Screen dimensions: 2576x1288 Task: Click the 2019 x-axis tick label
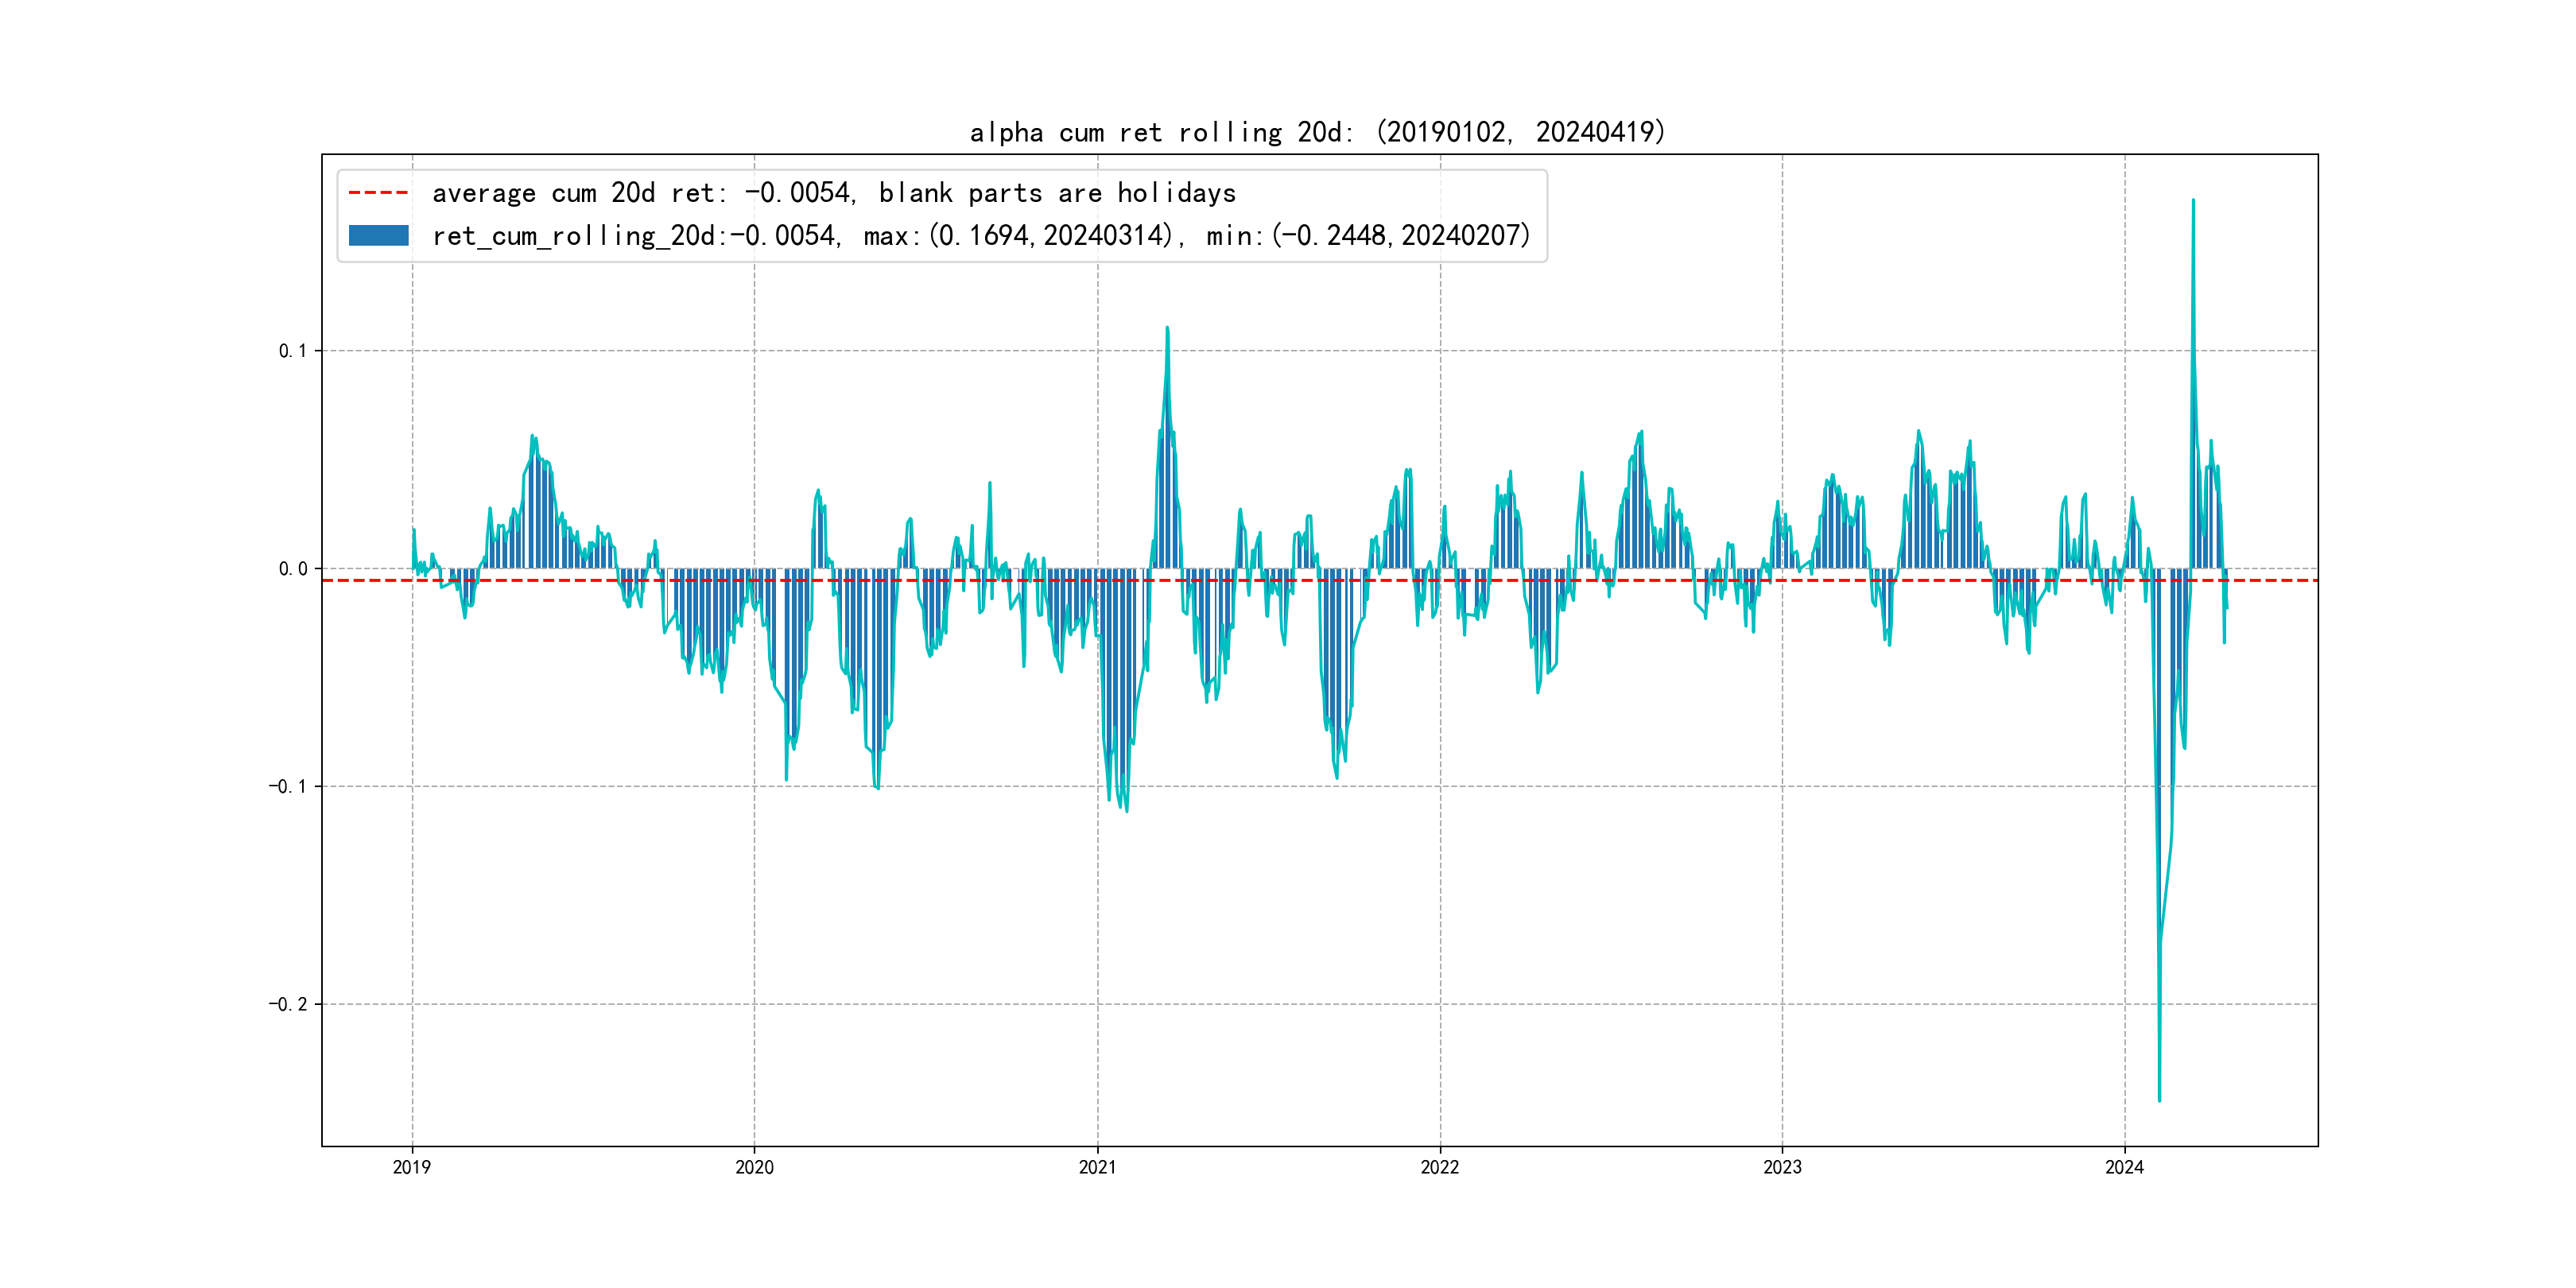(412, 1167)
